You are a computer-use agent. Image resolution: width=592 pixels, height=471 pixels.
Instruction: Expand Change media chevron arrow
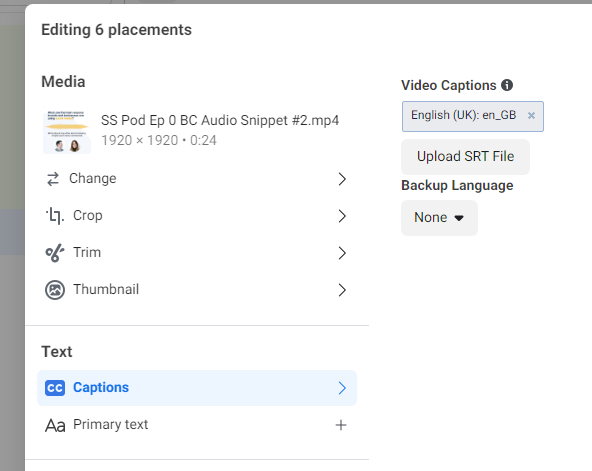pyautogui.click(x=342, y=179)
